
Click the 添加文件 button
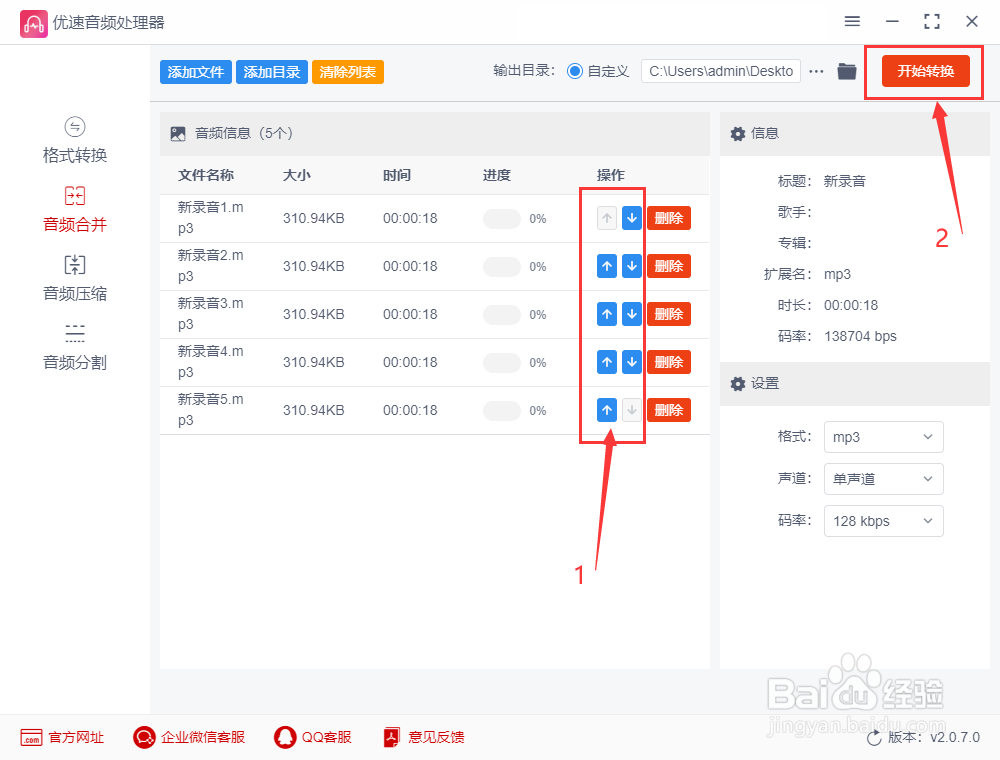(x=196, y=72)
